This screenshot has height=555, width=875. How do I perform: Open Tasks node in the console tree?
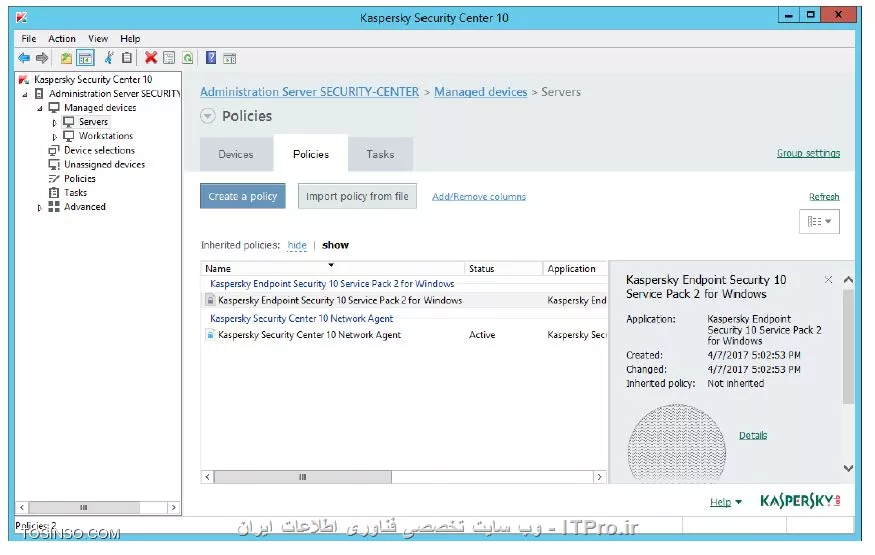click(75, 192)
